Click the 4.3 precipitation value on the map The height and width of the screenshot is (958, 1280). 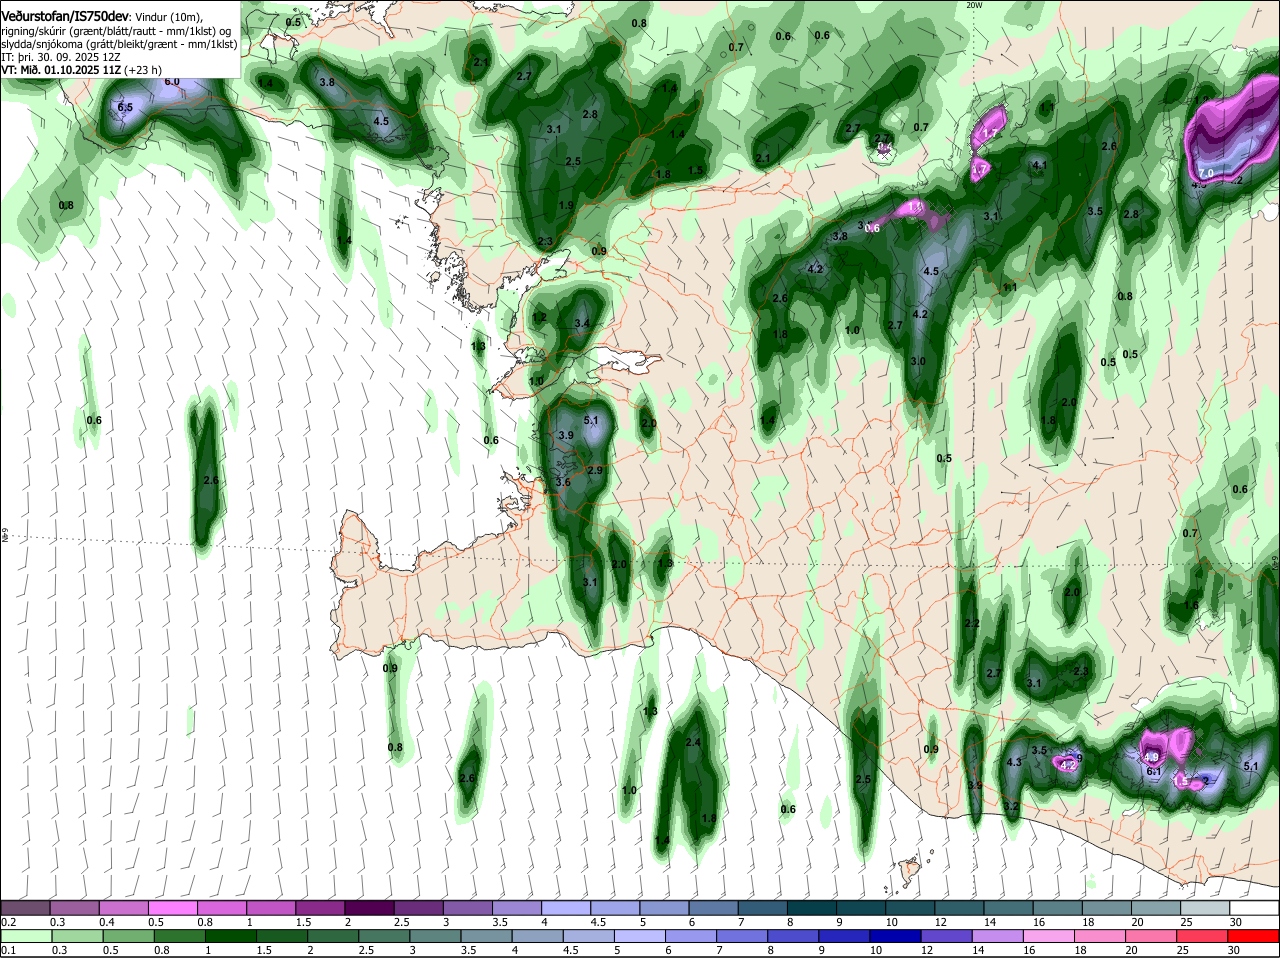[x=1014, y=762]
